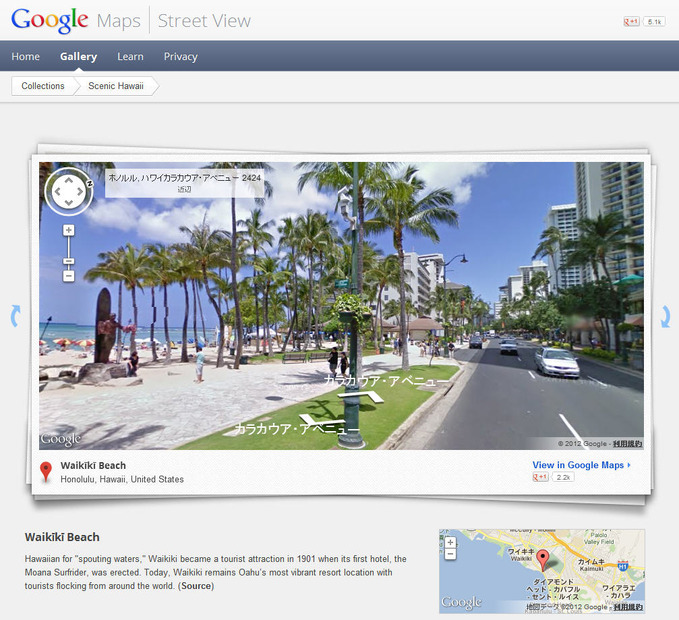Image resolution: width=679 pixels, height=620 pixels.
Task: Pan Street View down with compass arrow
Action: tap(69, 203)
